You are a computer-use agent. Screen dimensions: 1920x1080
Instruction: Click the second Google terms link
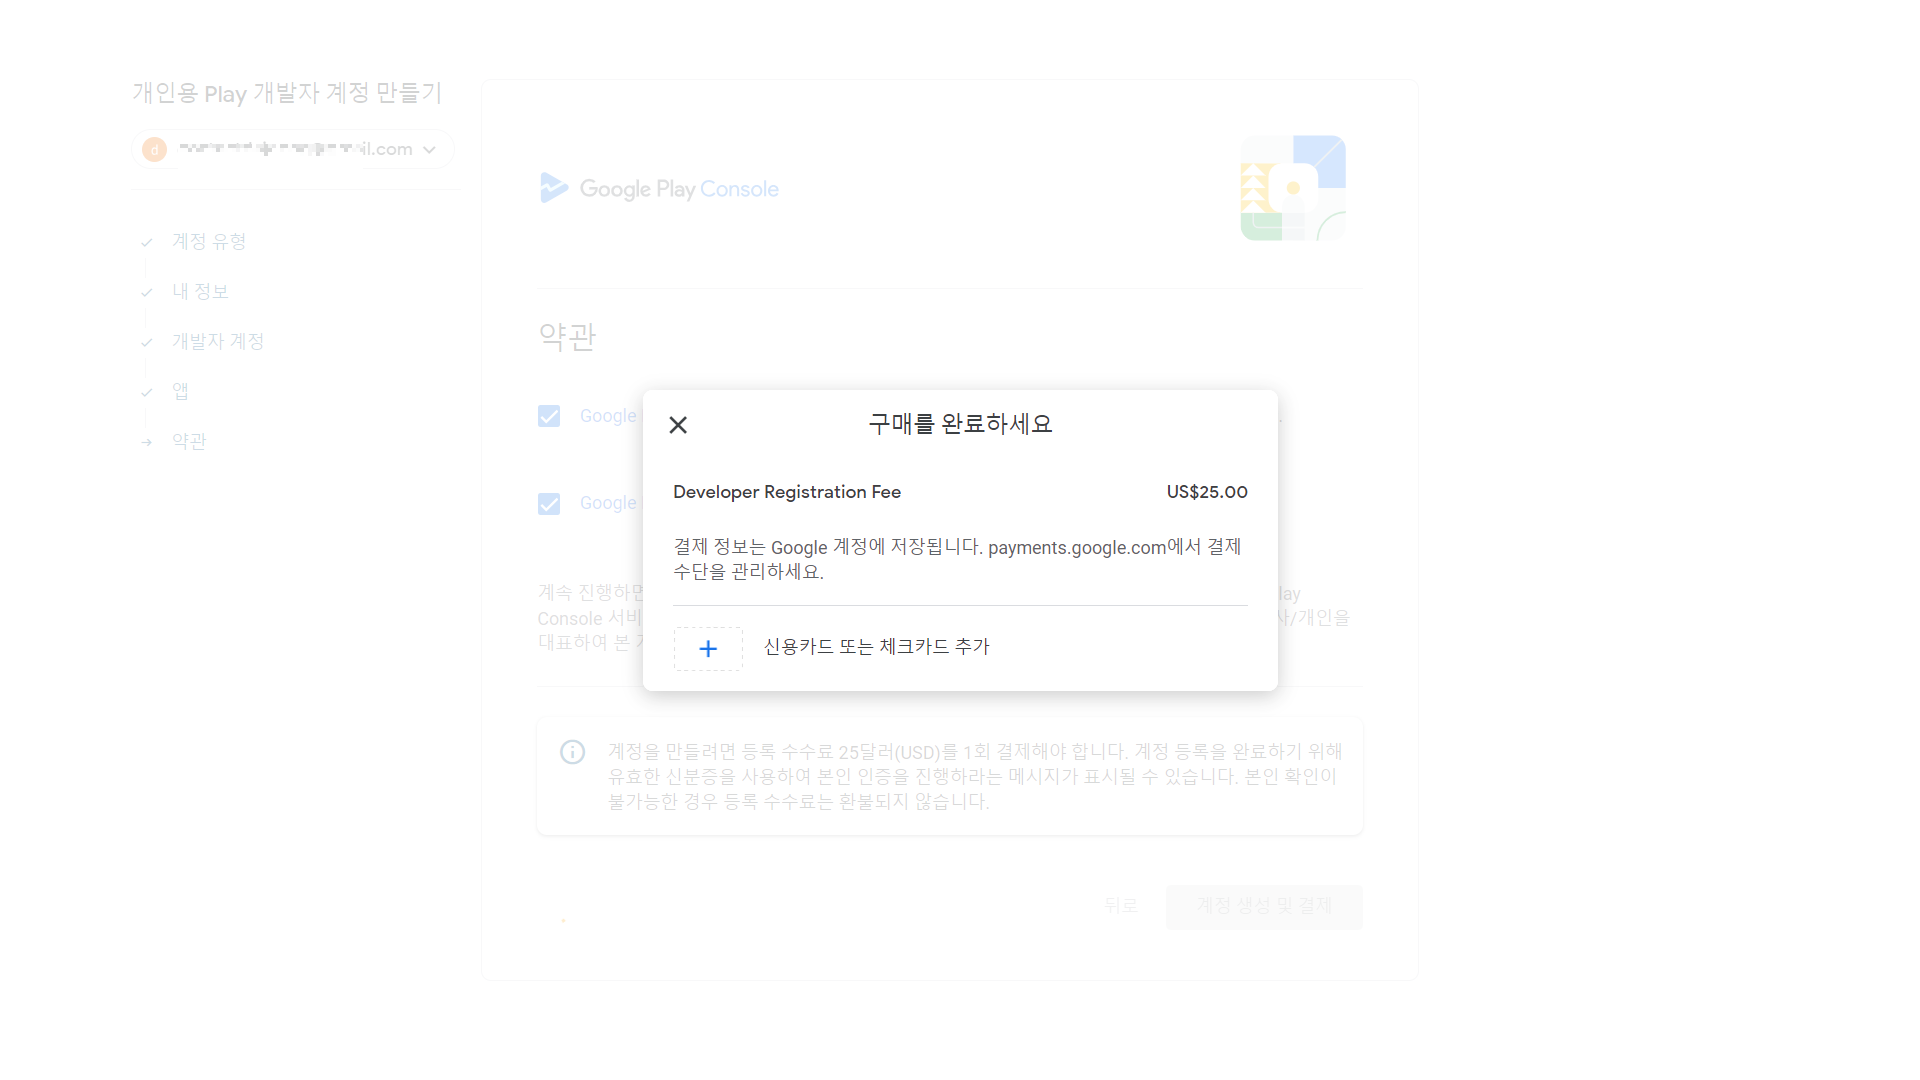(x=608, y=503)
